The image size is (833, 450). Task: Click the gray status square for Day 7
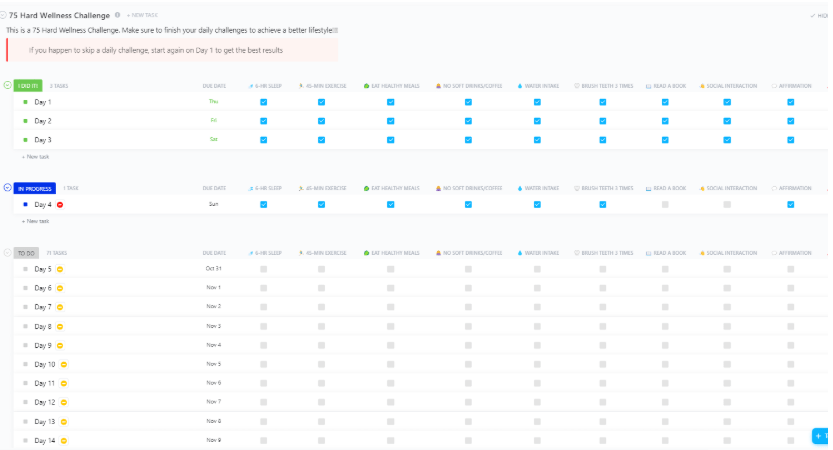tap(26, 307)
